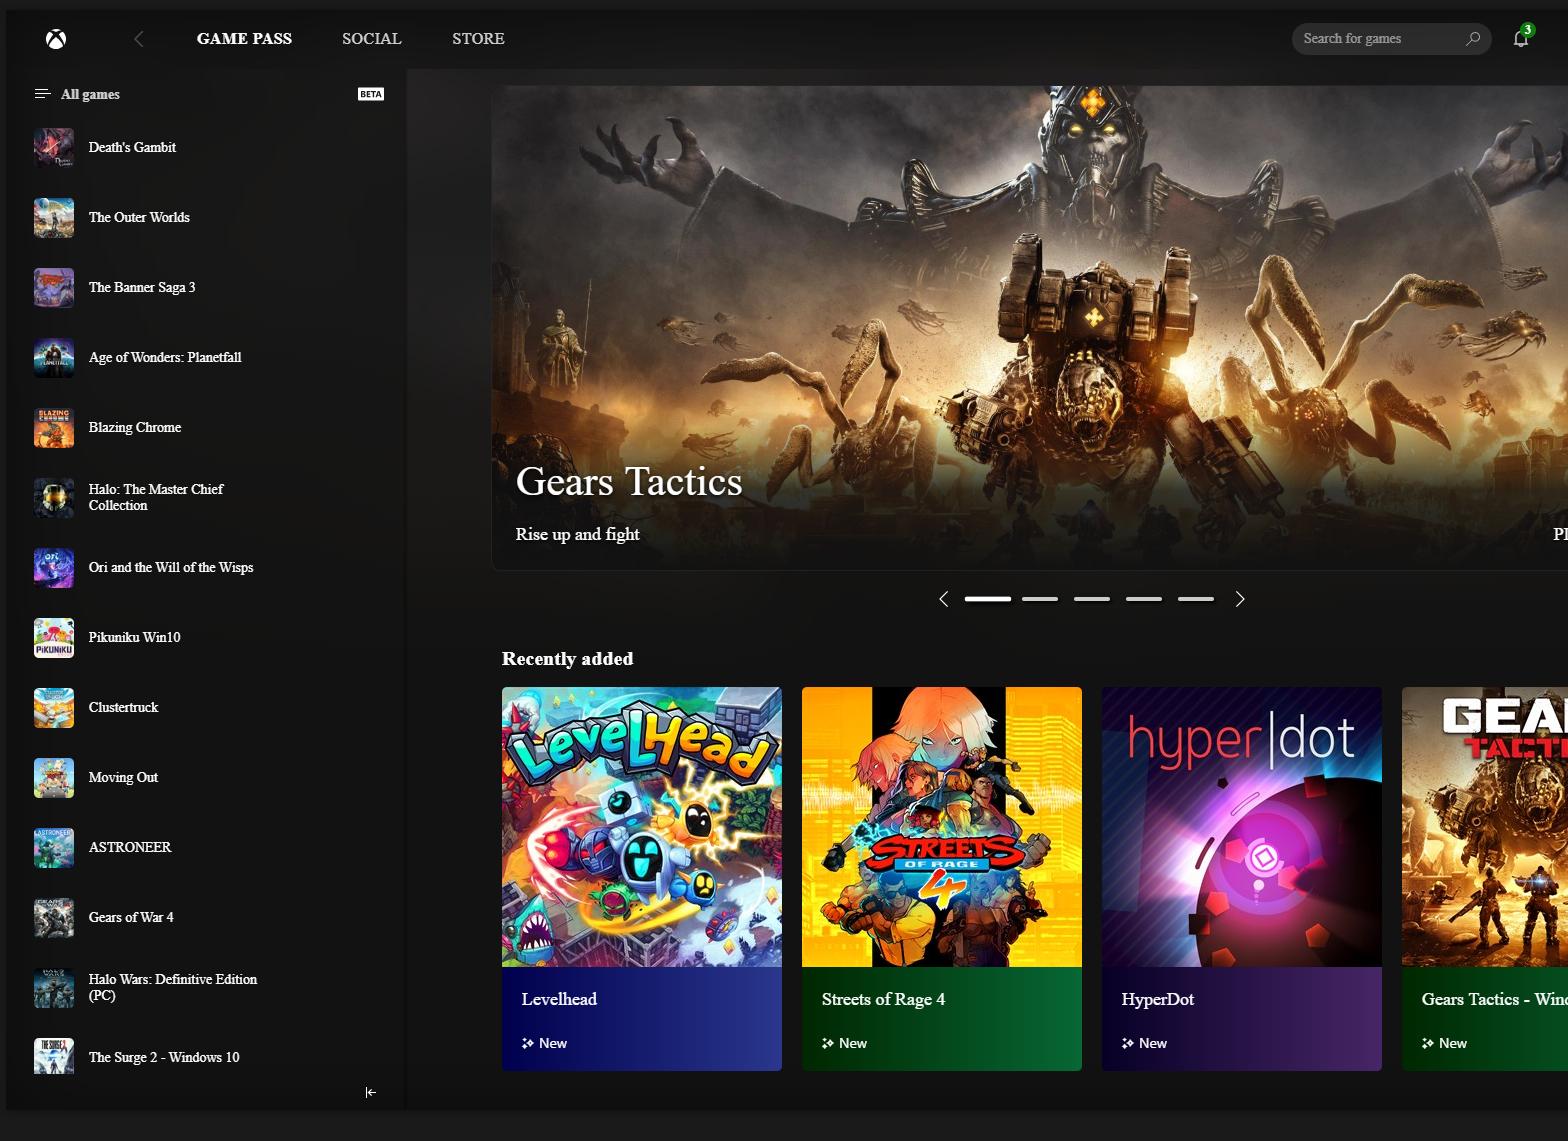Click the Levelhead title text
This screenshot has width=1568, height=1141.
[x=559, y=999]
